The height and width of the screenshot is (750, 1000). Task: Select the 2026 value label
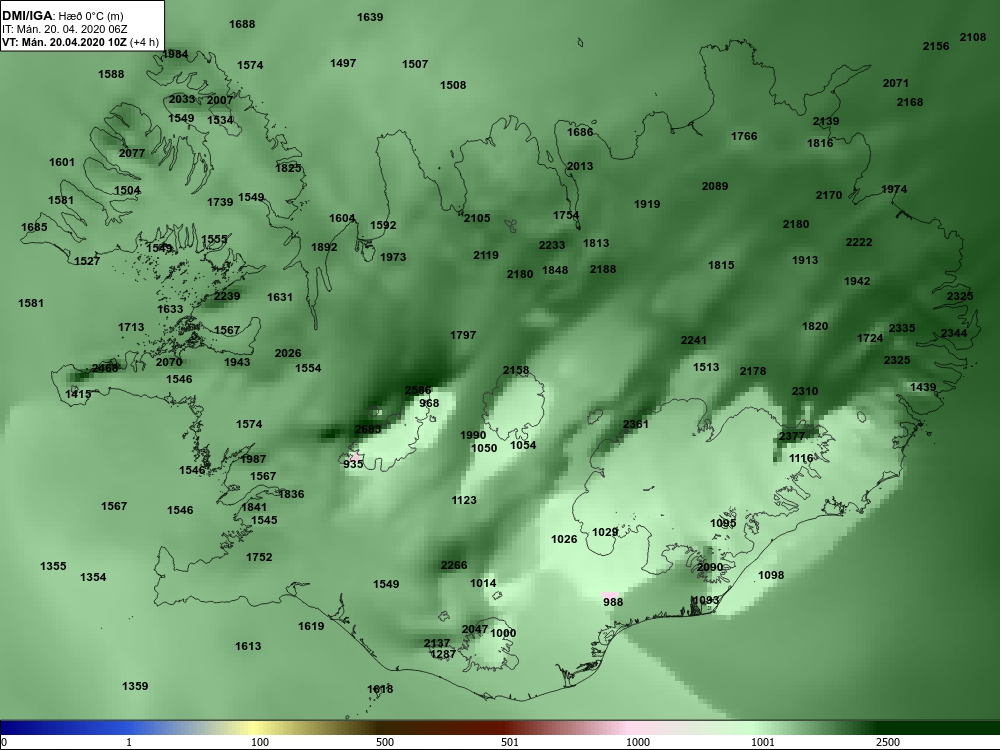click(x=288, y=353)
